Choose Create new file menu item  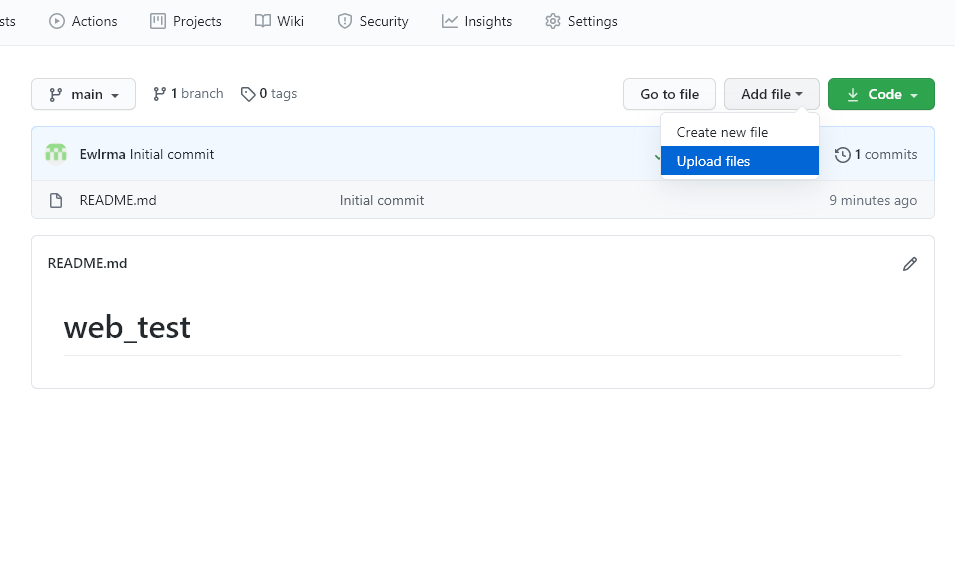(740, 132)
